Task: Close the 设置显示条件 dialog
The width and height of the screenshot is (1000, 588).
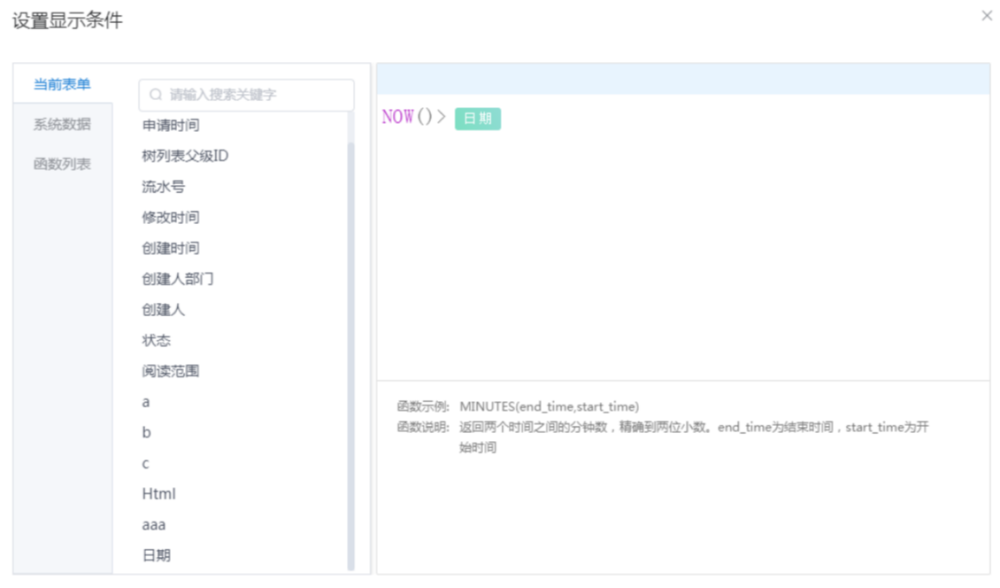Action: pyautogui.click(x=987, y=16)
